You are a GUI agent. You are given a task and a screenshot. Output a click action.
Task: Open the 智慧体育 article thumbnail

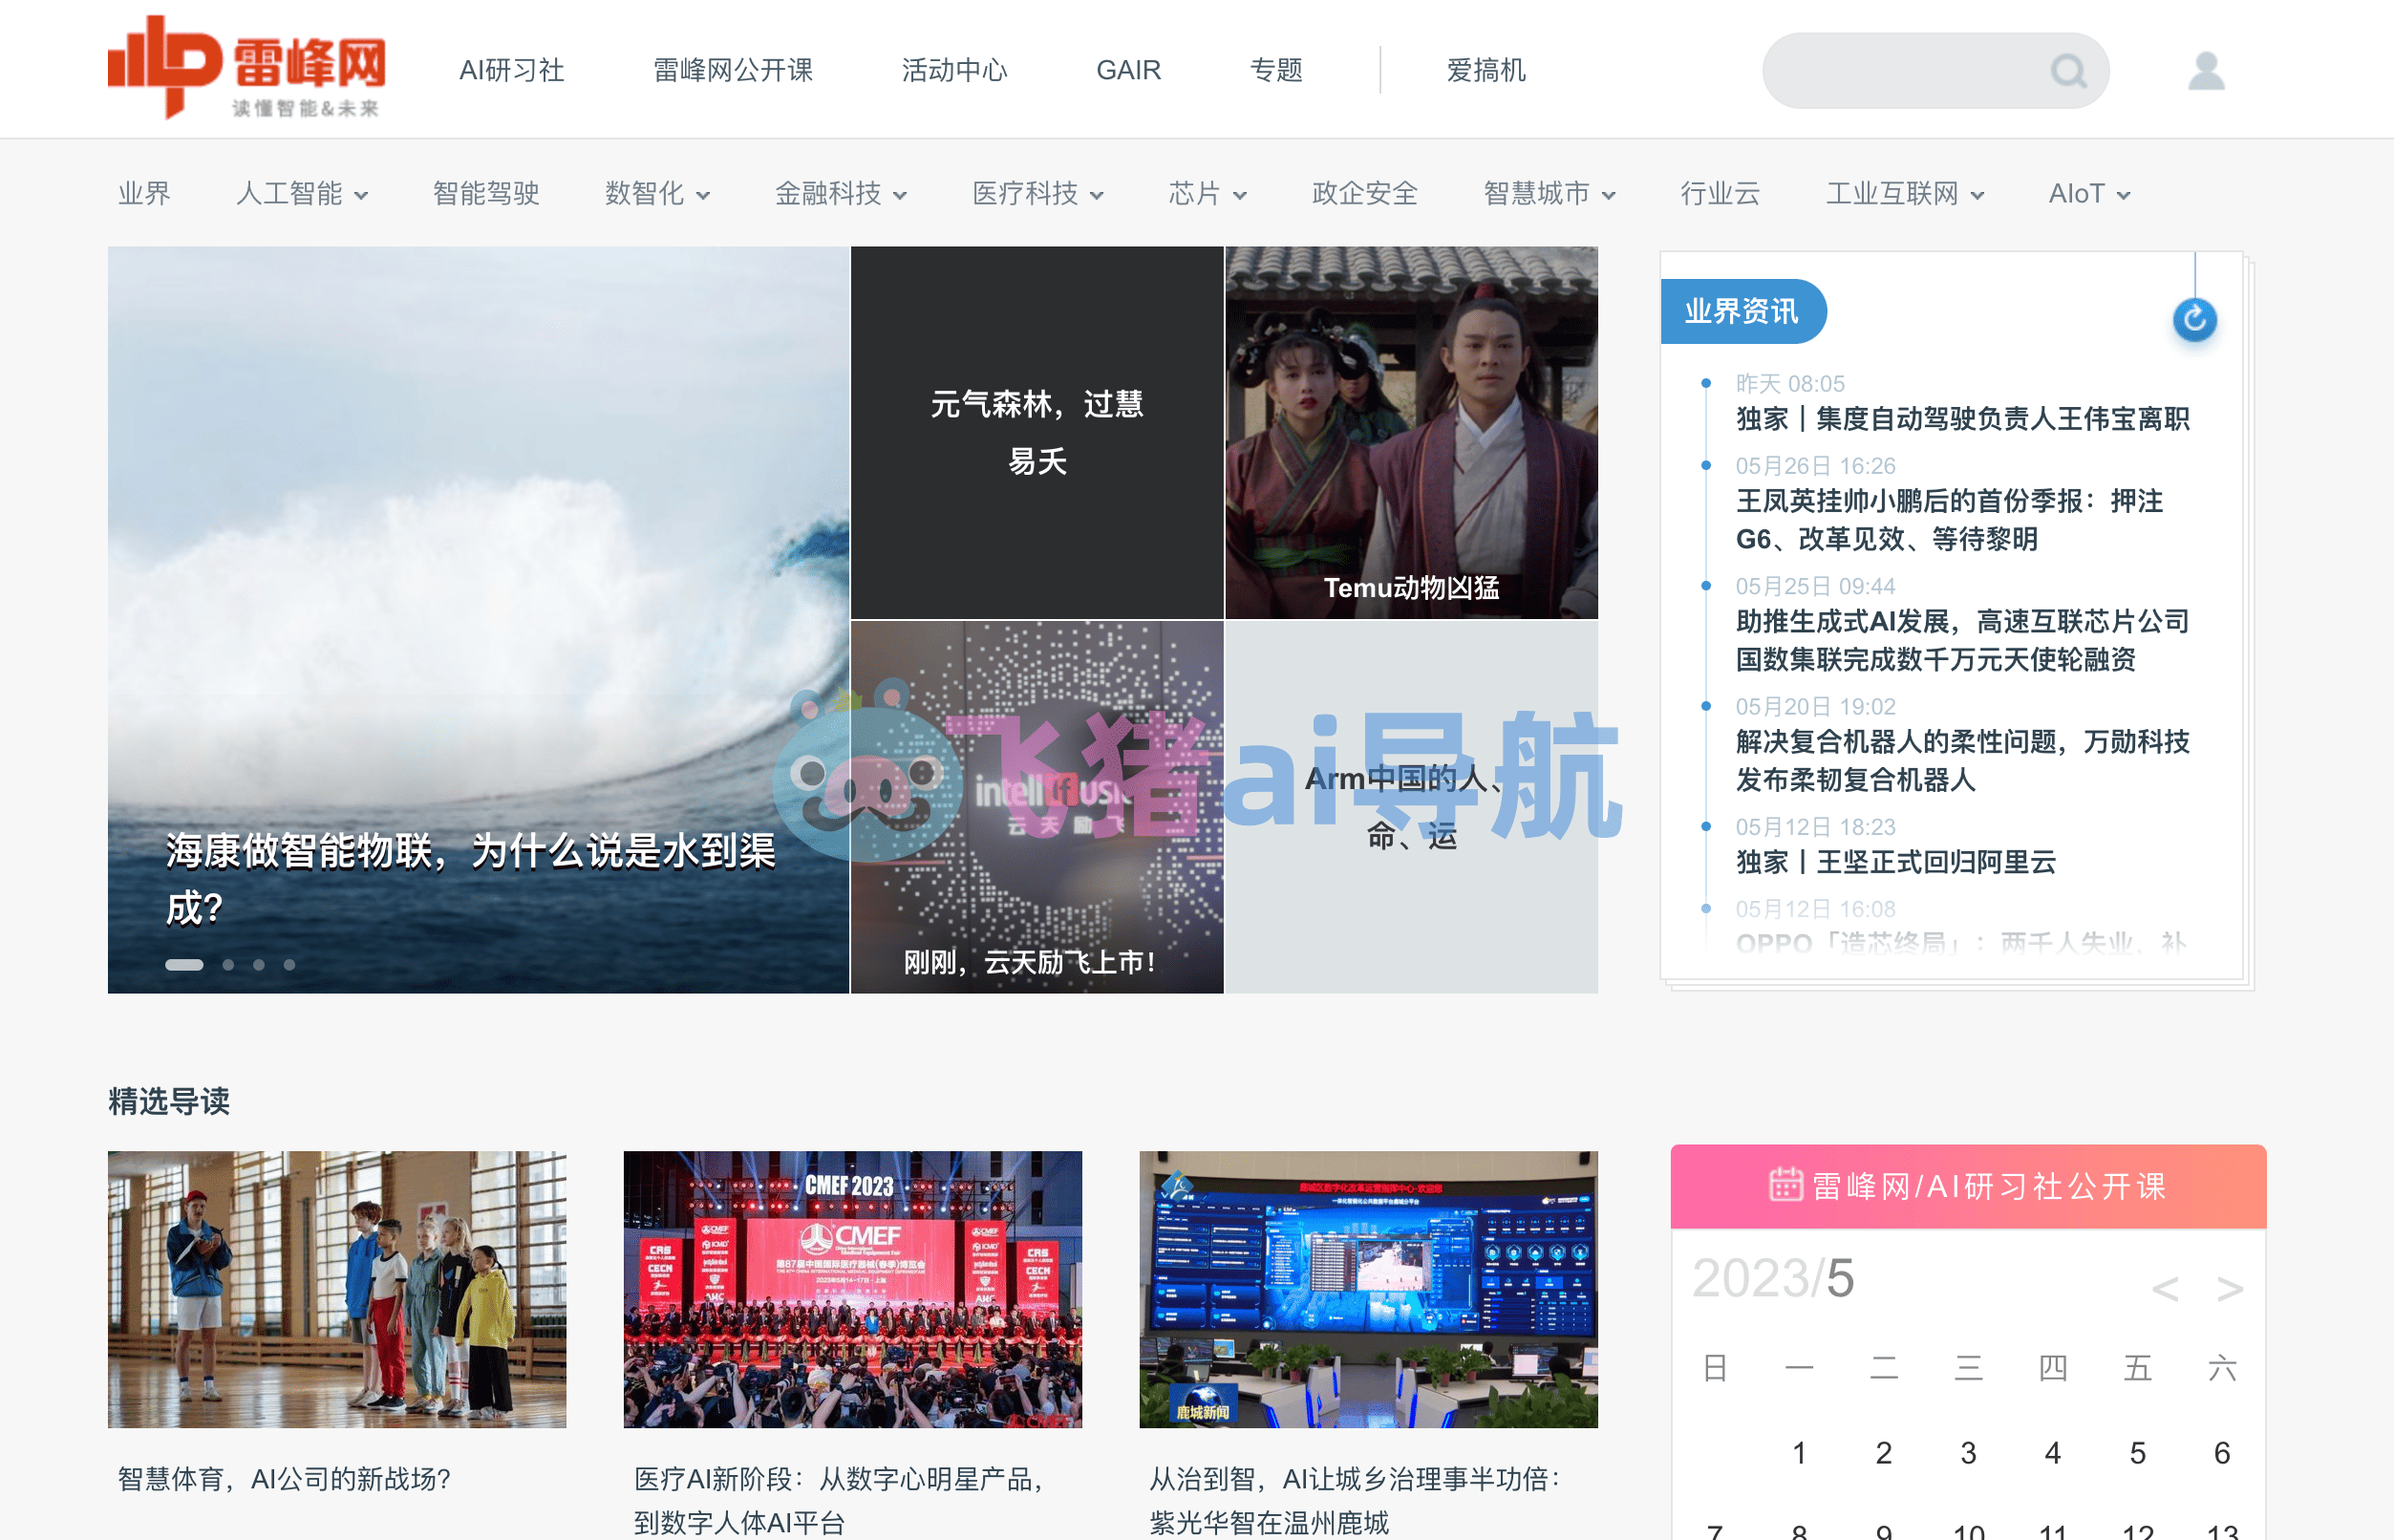click(x=337, y=1289)
